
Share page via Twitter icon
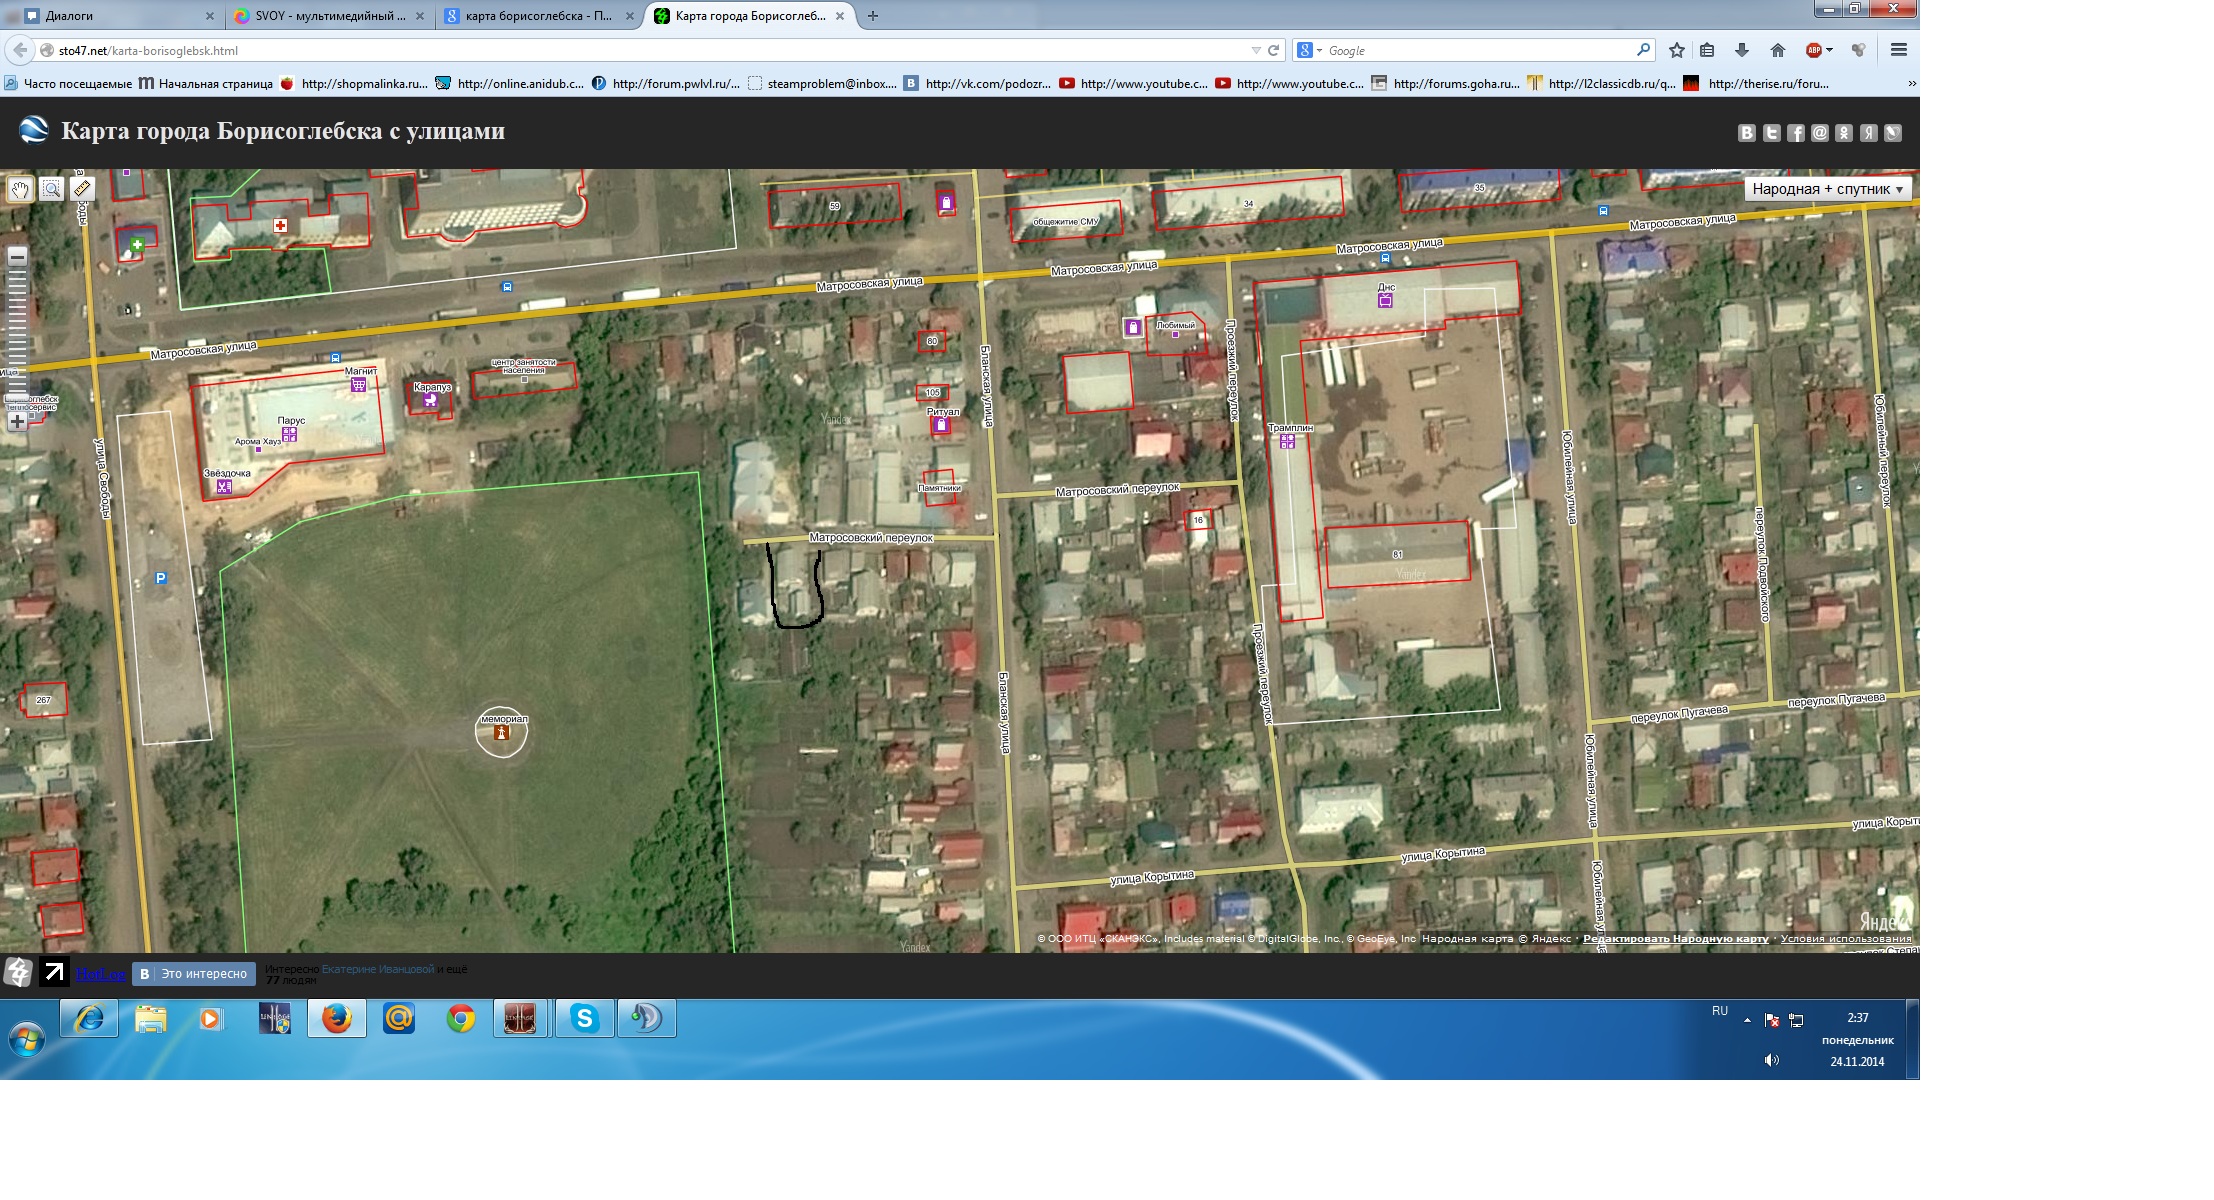1771,133
